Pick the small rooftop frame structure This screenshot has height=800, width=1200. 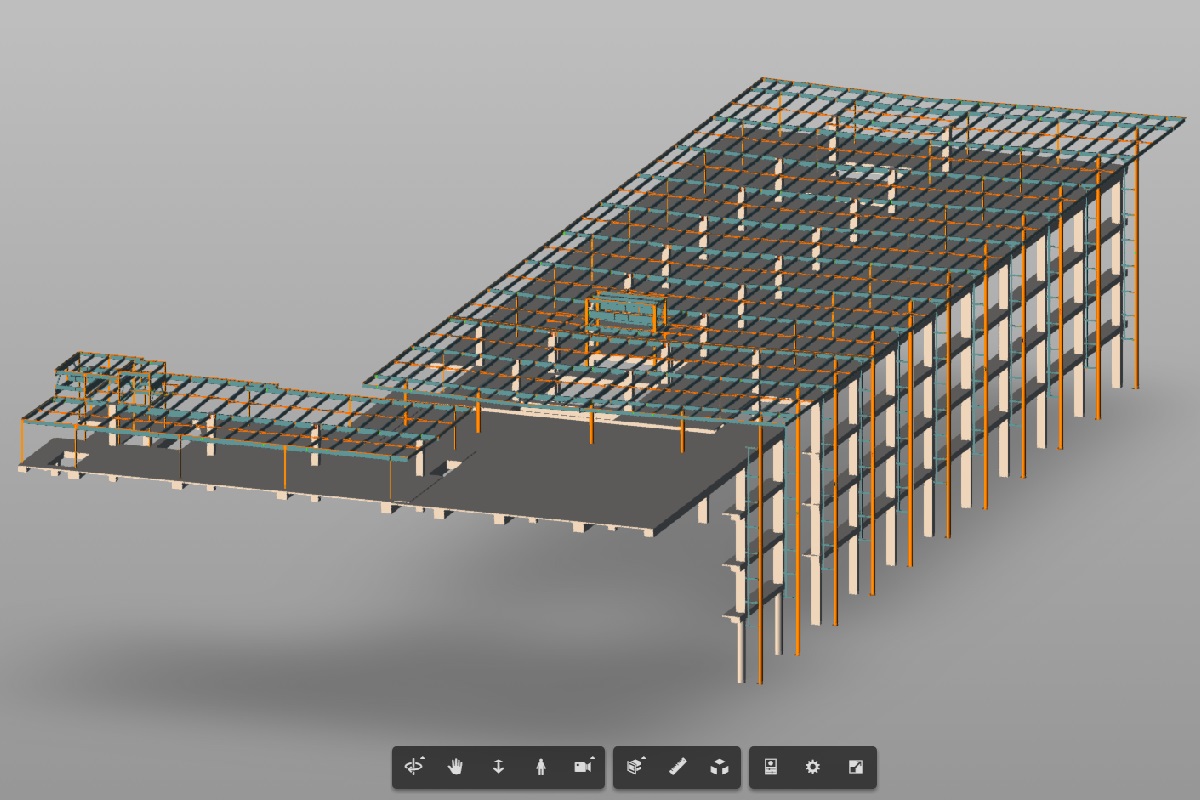click(x=625, y=313)
